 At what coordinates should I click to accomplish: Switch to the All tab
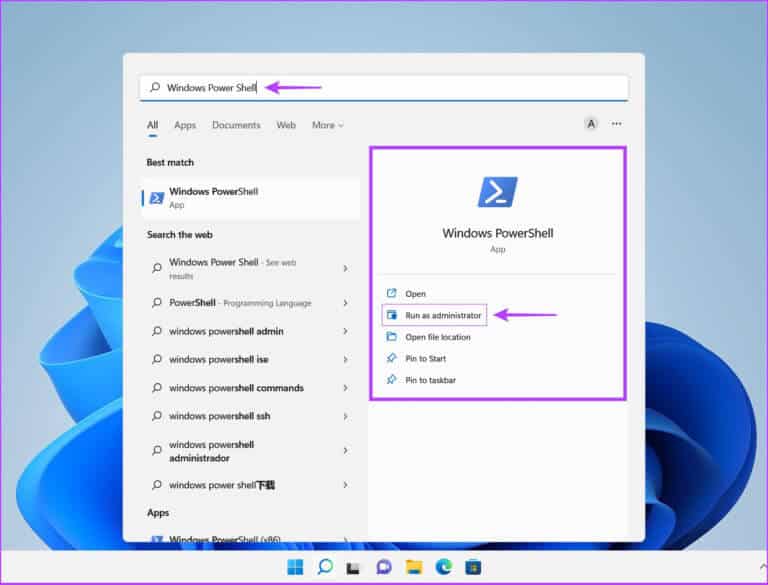coord(153,125)
